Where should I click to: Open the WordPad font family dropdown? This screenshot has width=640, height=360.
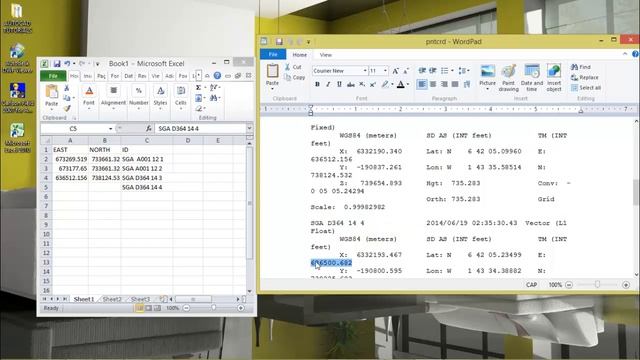pos(365,71)
